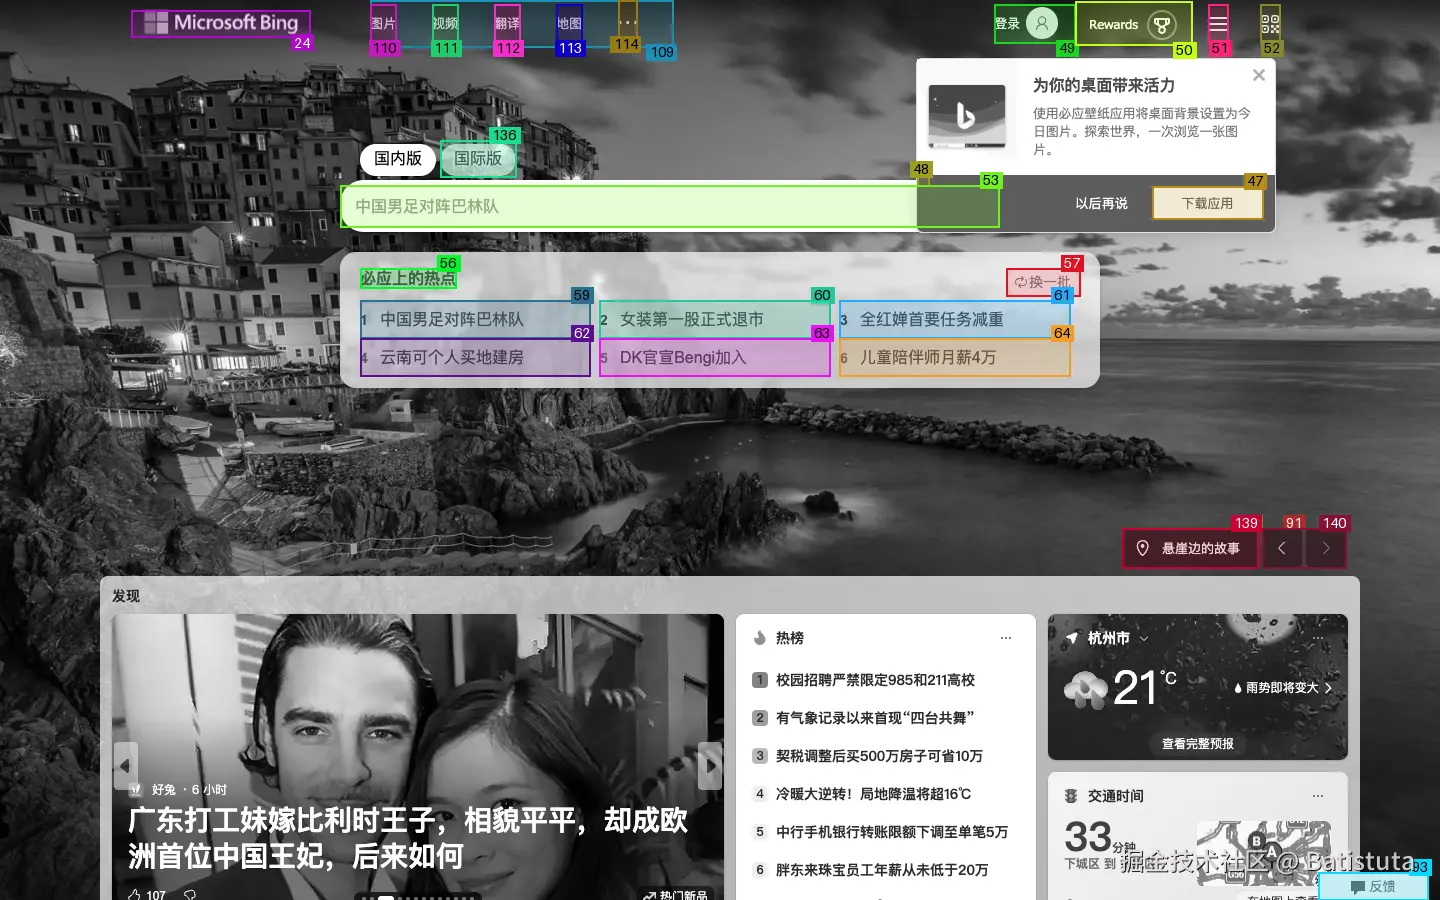This screenshot has width=1440, height=900.
Task: Click the 好兔 news source icon
Action: tap(136, 790)
